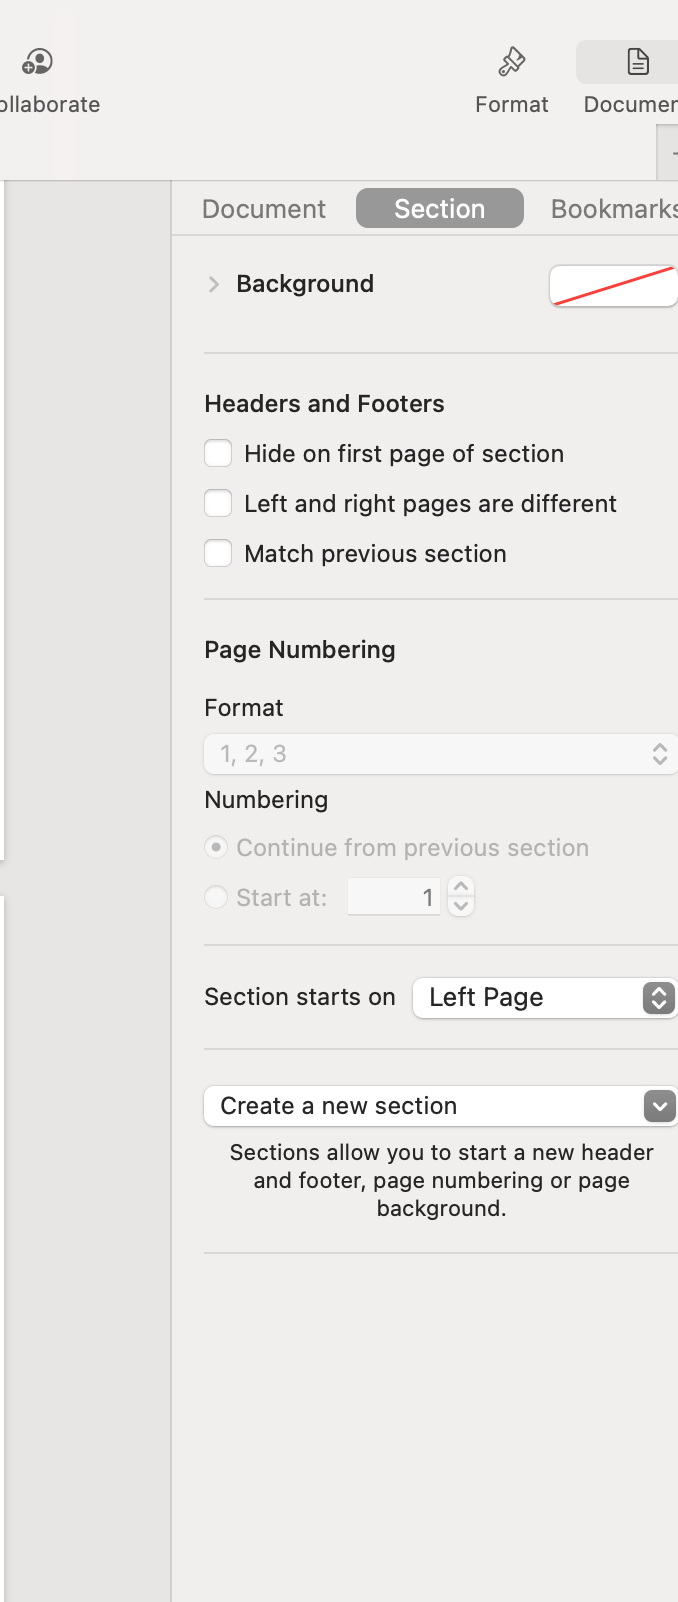
Task: Click the Background color swatch
Action: 612,286
